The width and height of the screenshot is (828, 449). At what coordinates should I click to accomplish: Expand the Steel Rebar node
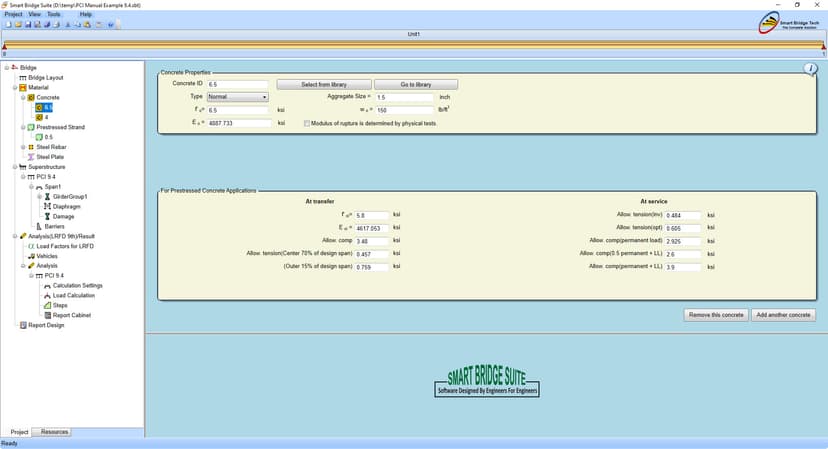[23, 147]
